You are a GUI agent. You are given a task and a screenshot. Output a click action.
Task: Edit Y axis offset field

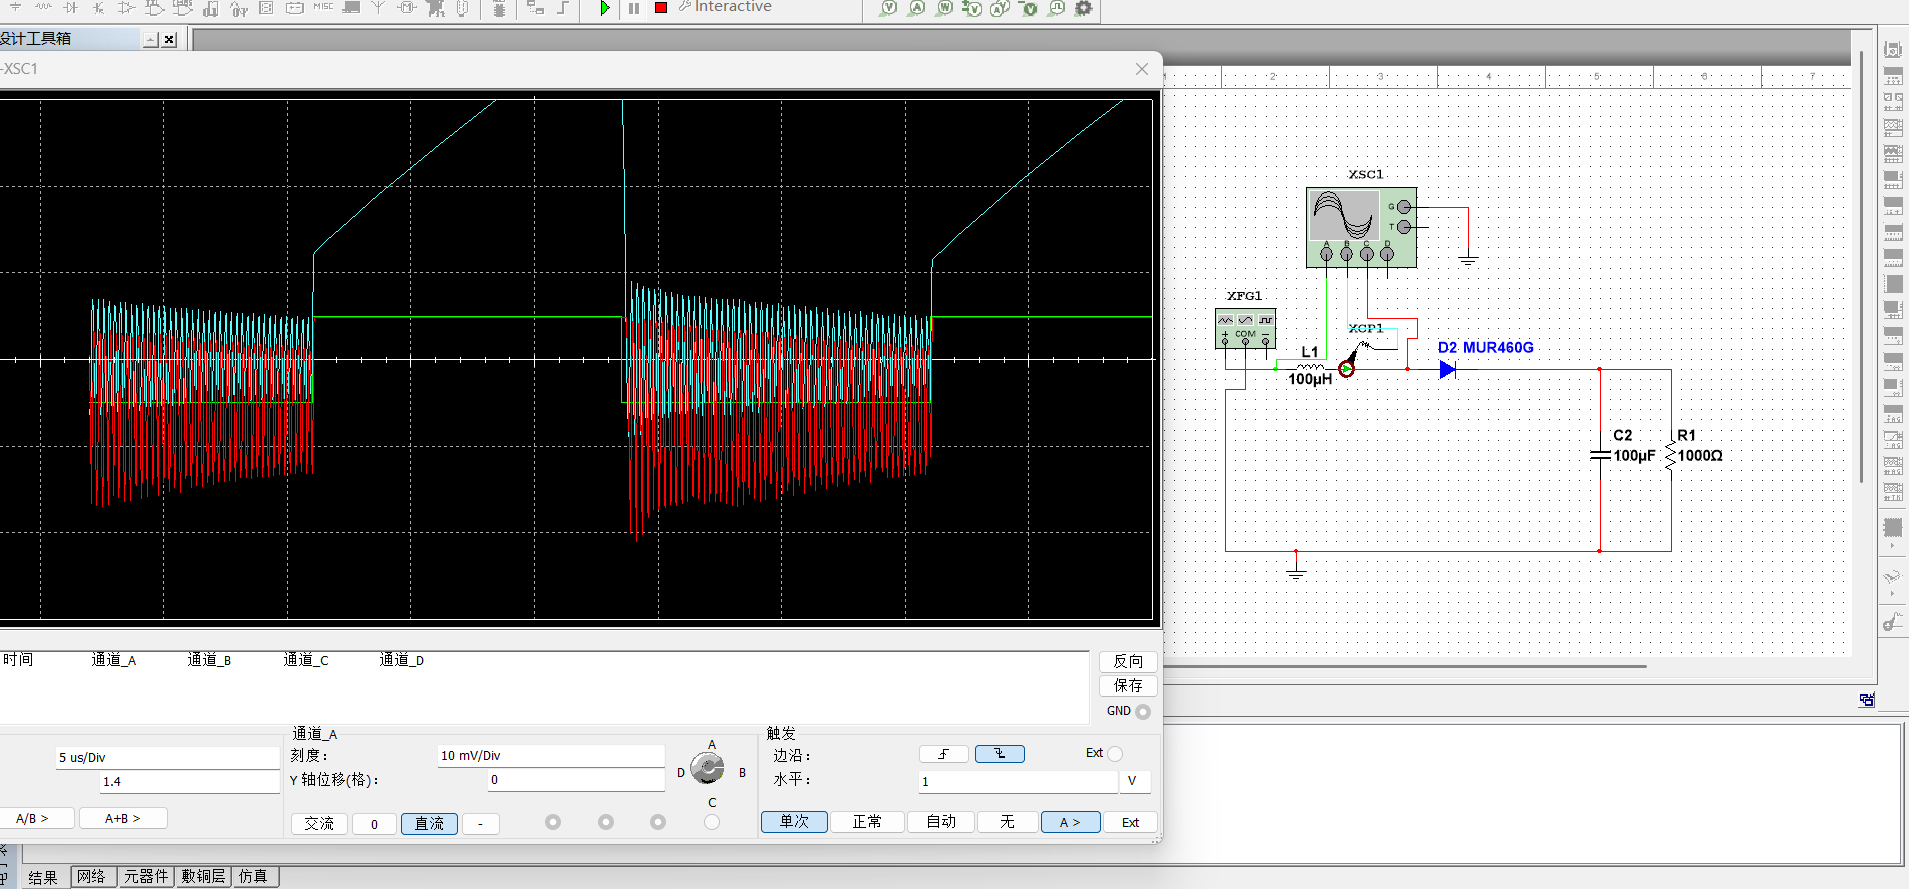click(x=576, y=779)
